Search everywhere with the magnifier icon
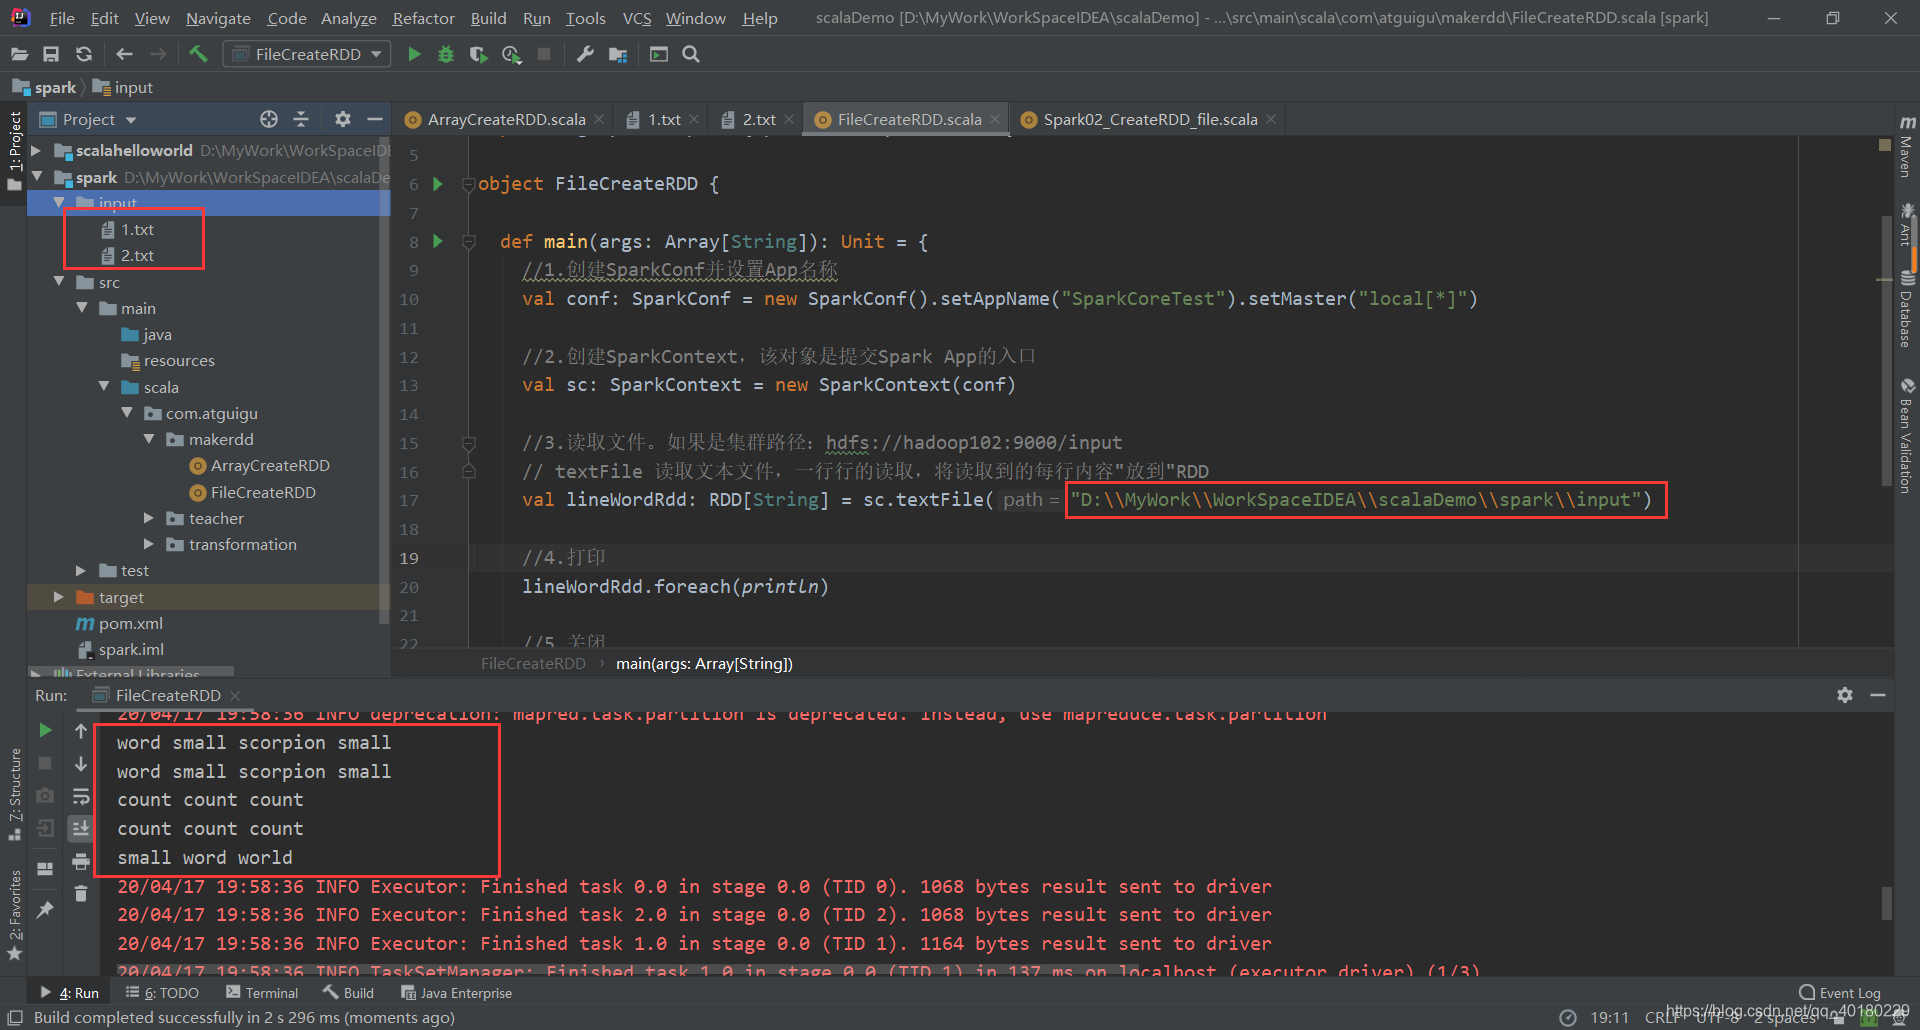This screenshot has height=1030, width=1920. click(691, 54)
